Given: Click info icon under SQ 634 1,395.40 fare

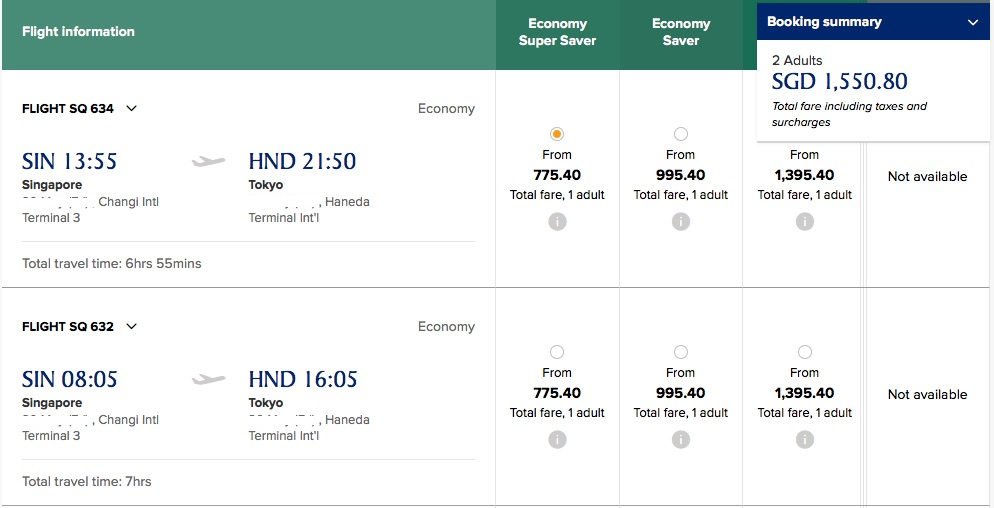Looking at the screenshot, I should 805,222.
